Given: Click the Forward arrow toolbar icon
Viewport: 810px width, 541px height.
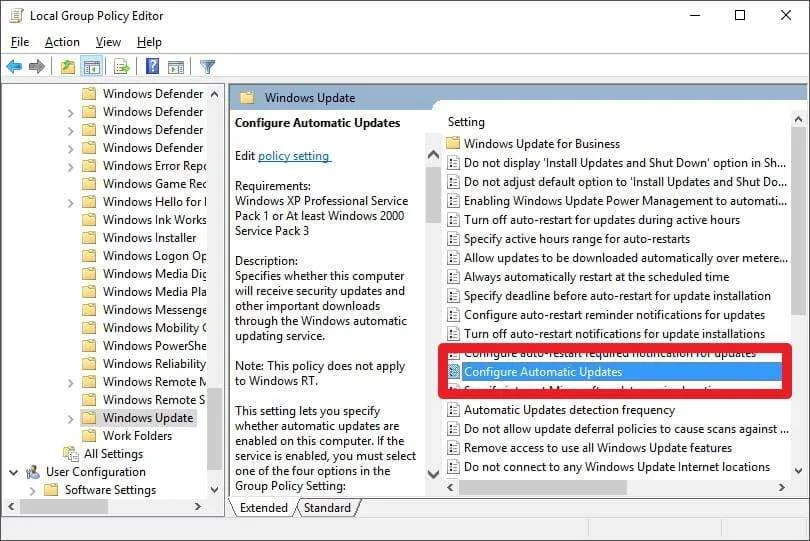Looking at the screenshot, I should point(37,66).
